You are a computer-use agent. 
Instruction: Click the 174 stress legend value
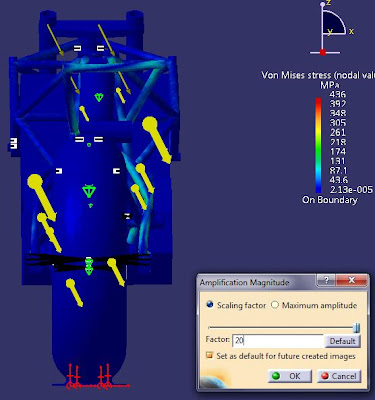click(x=337, y=151)
